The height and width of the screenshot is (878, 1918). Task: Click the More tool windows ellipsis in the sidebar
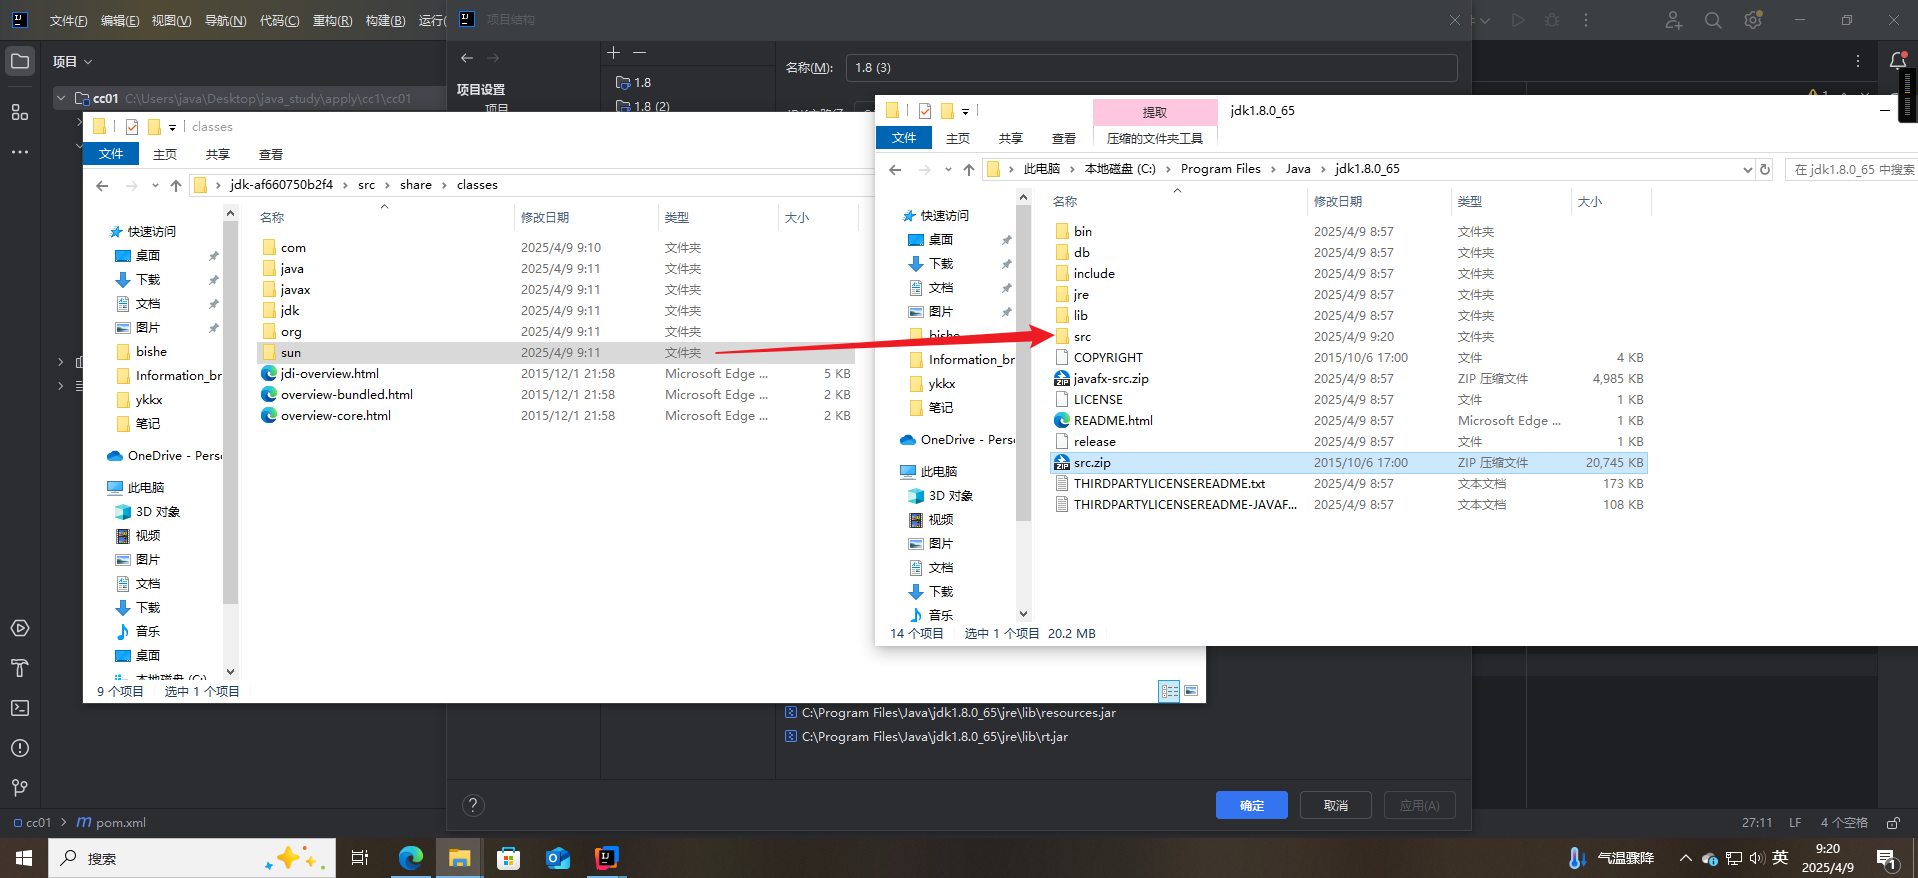coord(20,152)
